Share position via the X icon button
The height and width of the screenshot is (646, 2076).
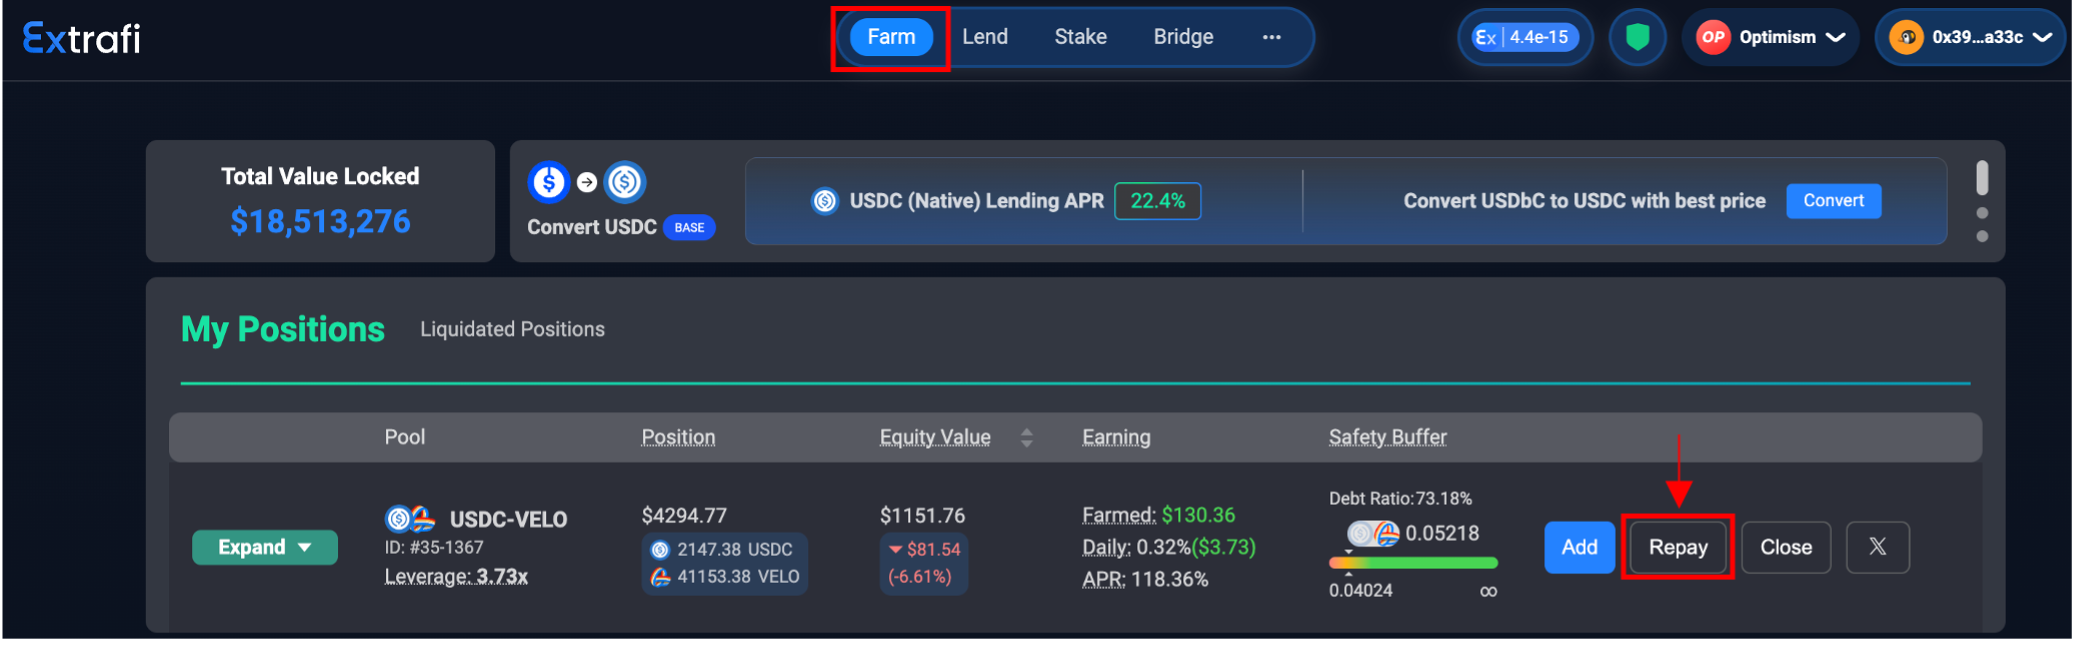(1877, 547)
